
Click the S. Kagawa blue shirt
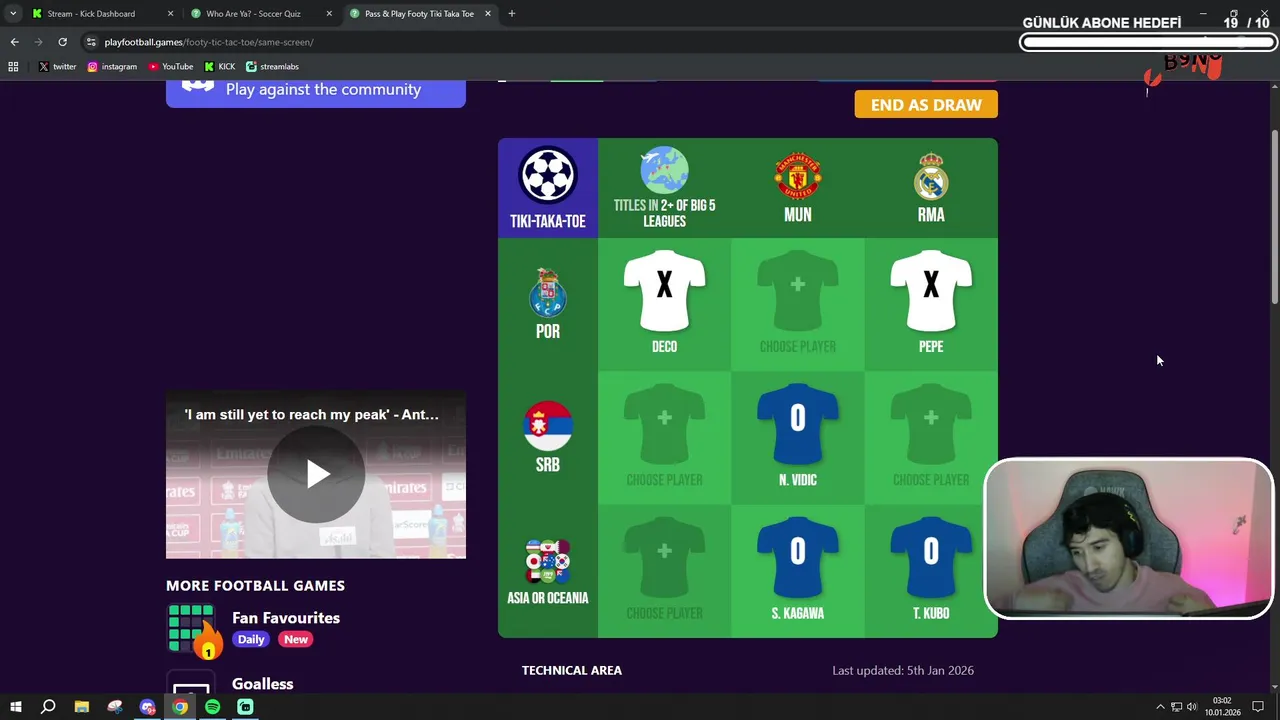pyautogui.click(x=798, y=557)
